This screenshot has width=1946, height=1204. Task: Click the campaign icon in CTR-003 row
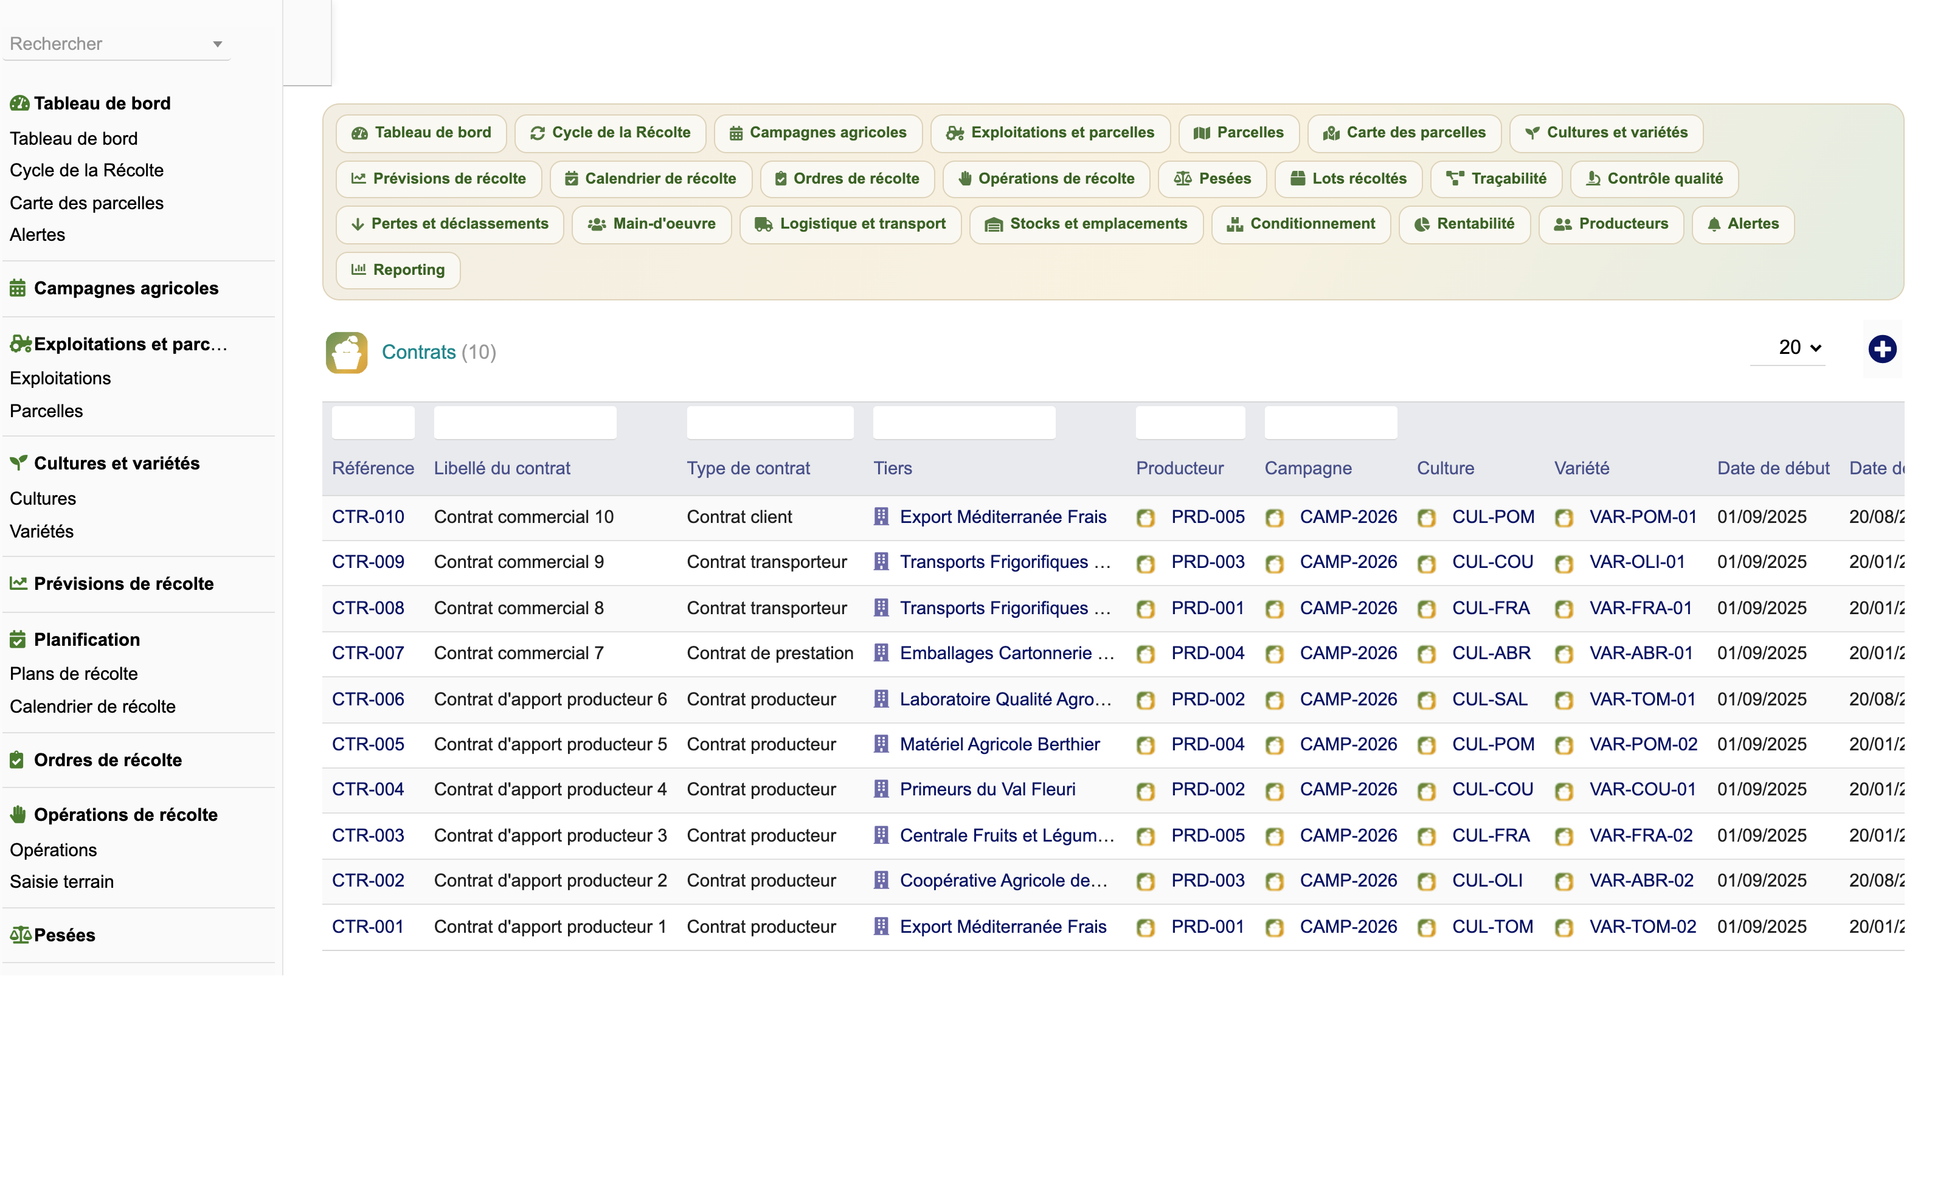(1275, 836)
